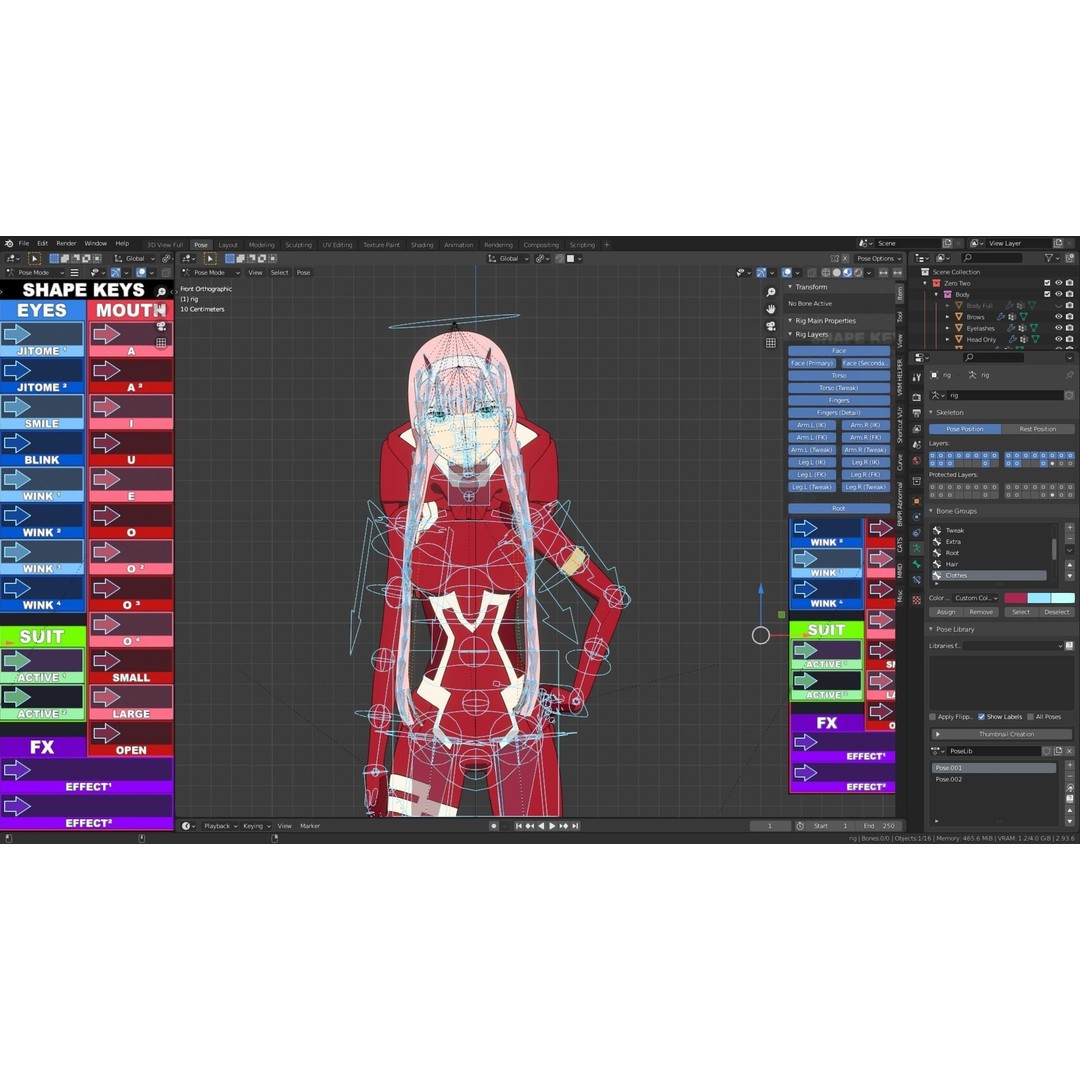Open the Armature data properties tab
Screen dimensions: 1080x1080
pos(917,548)
